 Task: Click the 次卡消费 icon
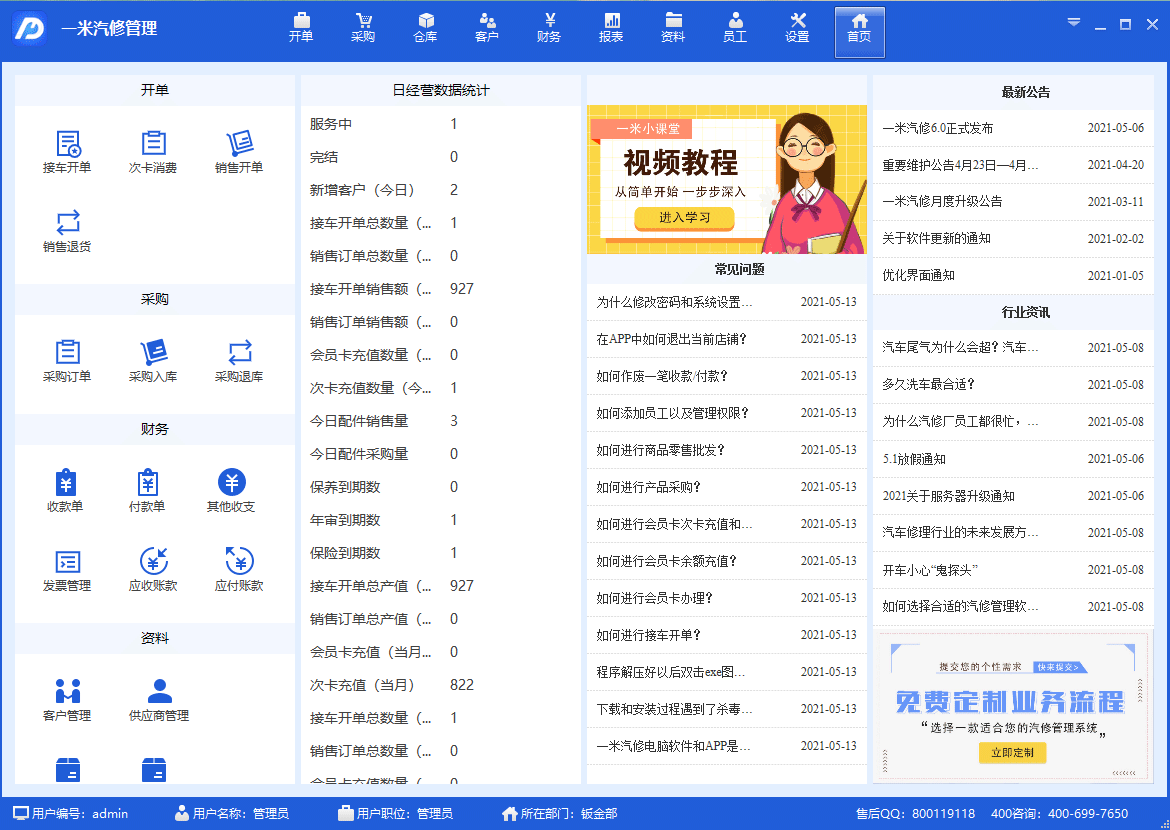[153, 152]
